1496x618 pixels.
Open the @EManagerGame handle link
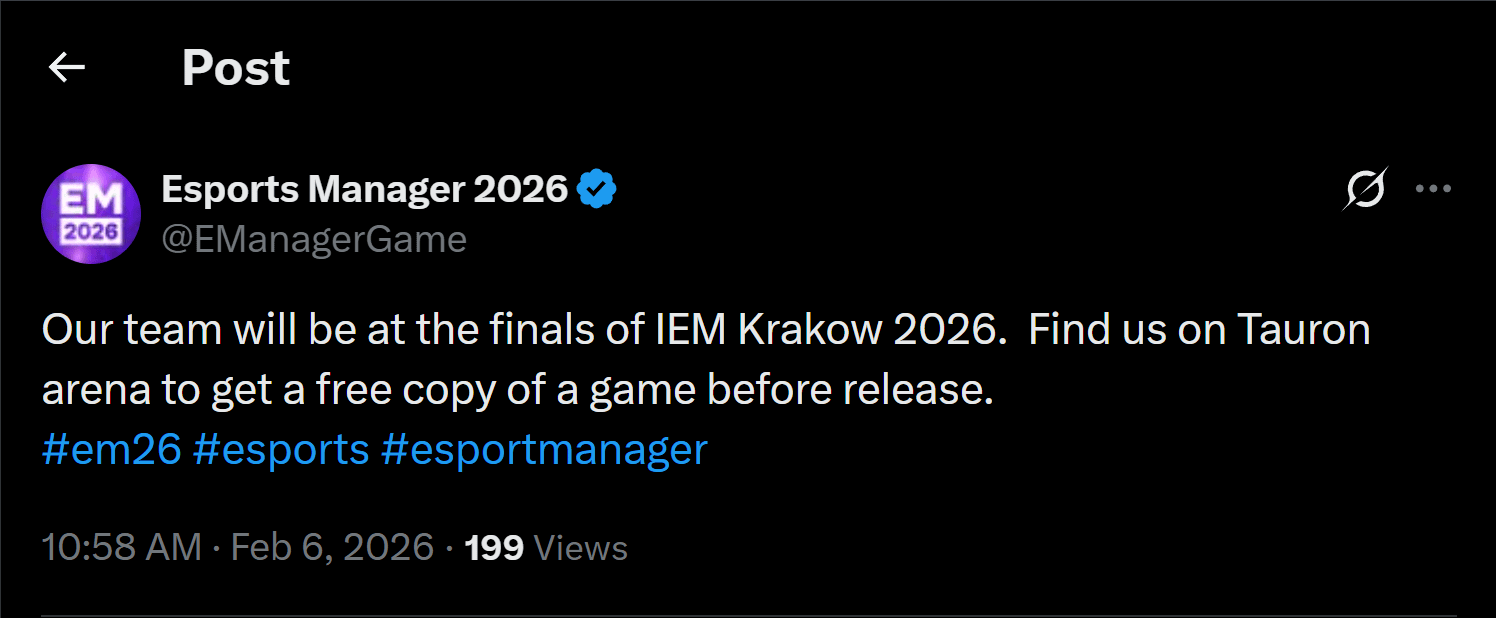(314, 240)
